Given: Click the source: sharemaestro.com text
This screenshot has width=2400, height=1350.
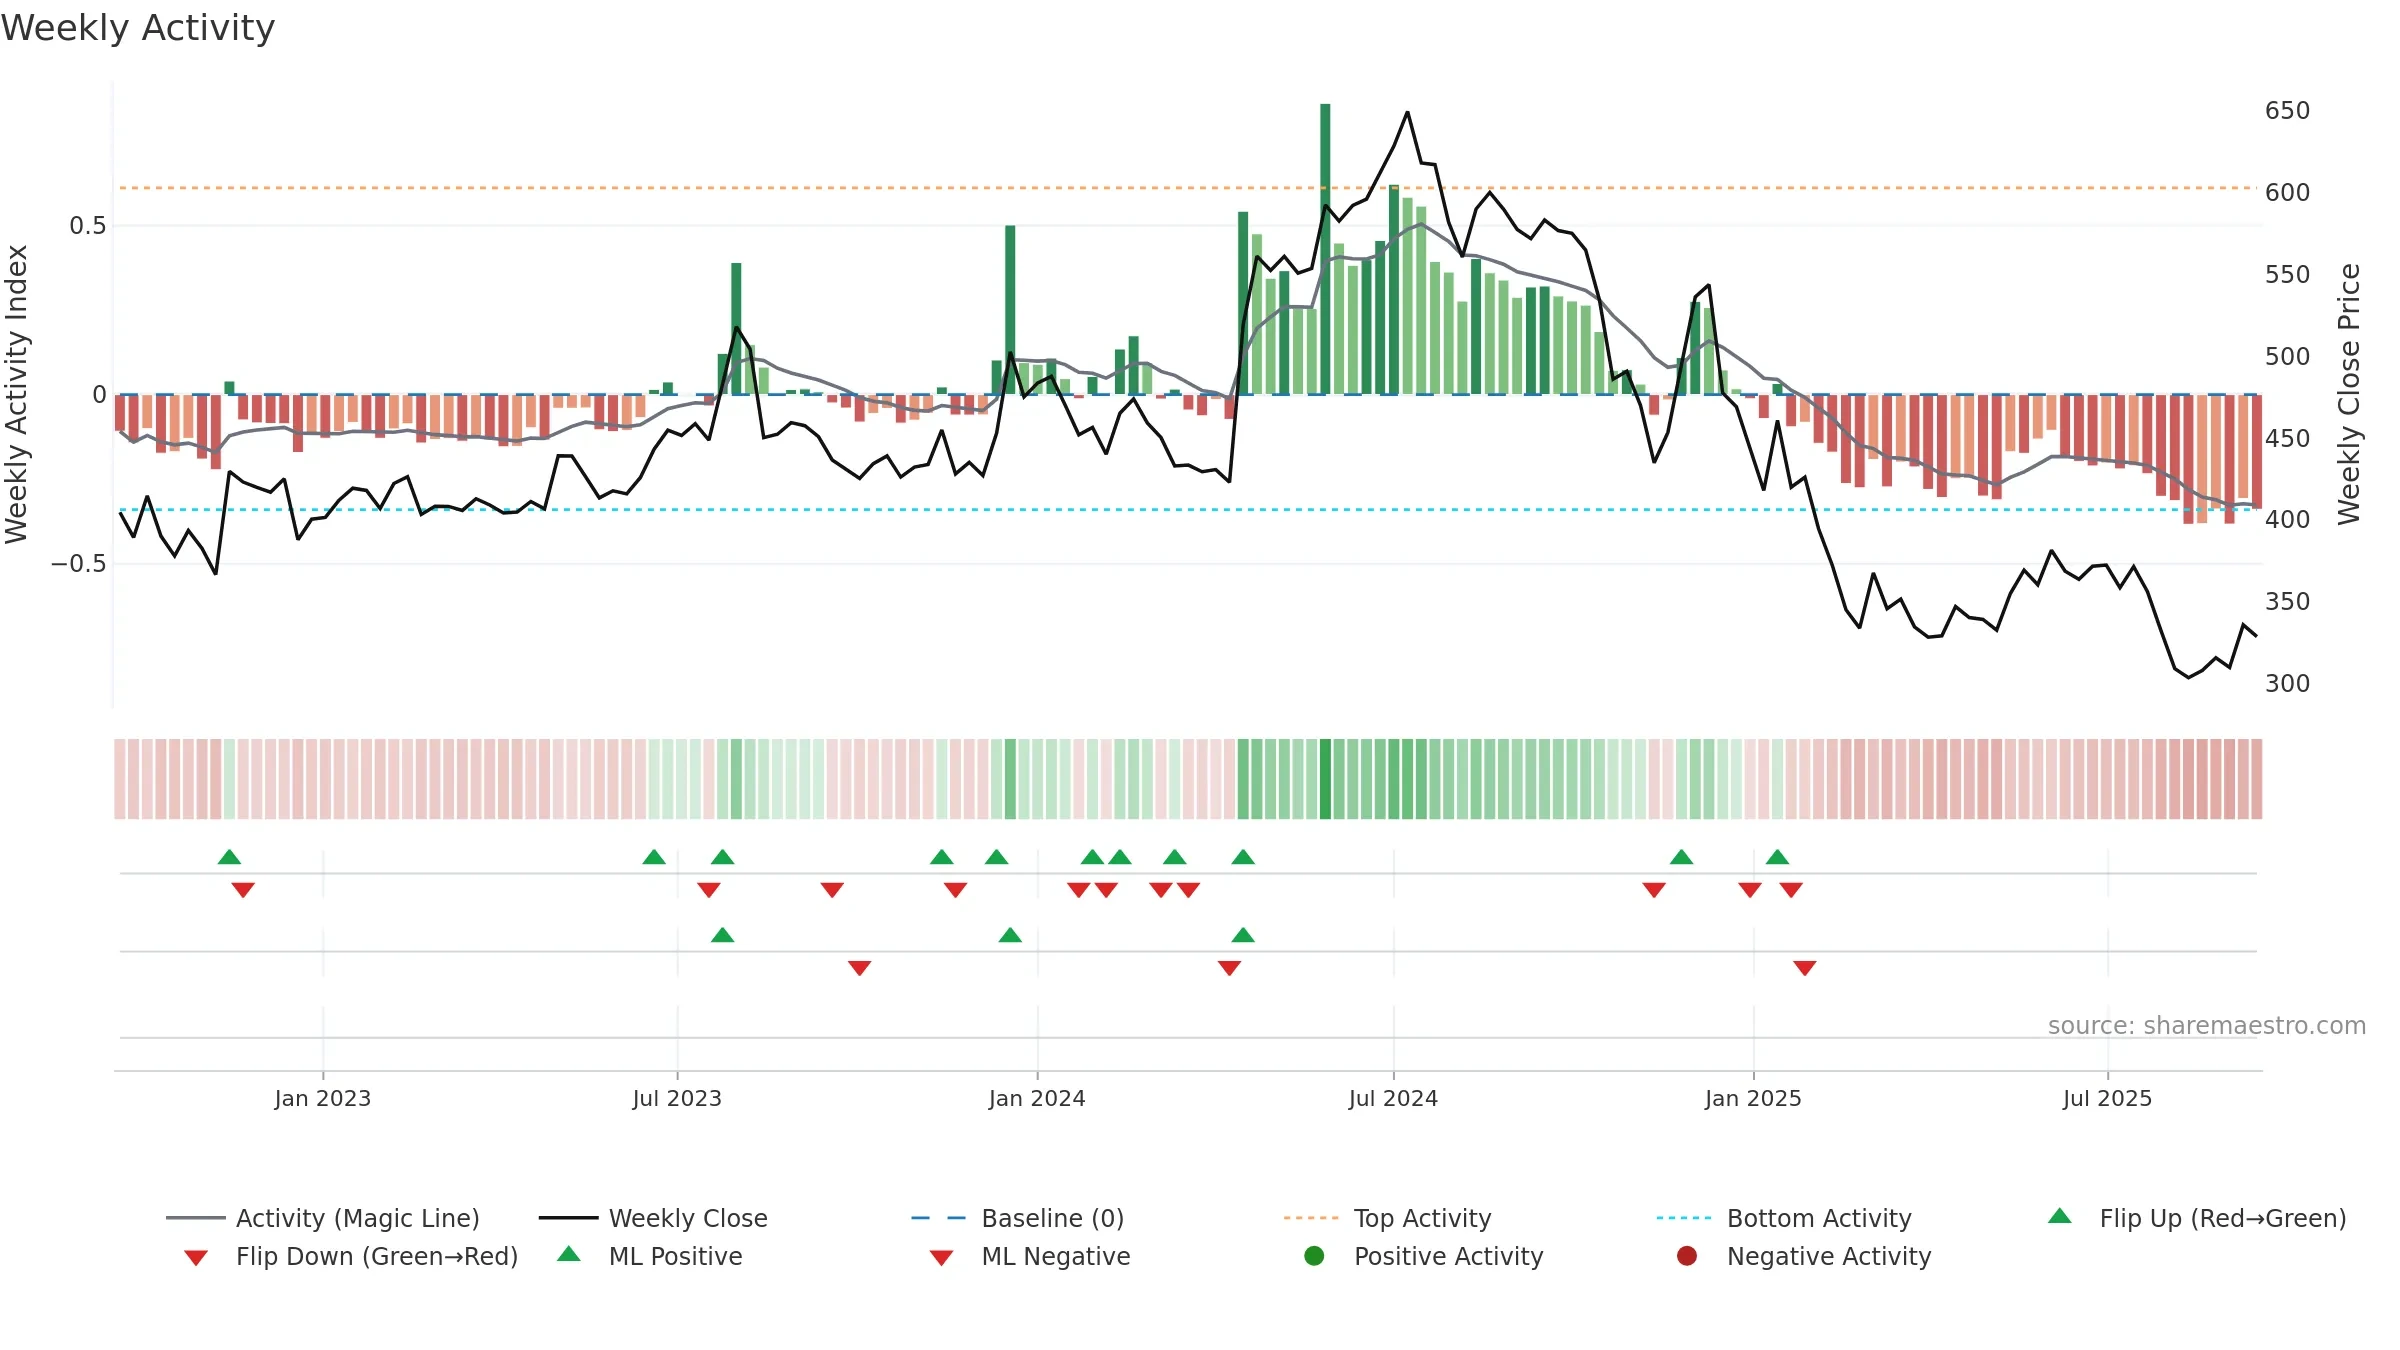Looking at the screenshot, I should coord(2207,1025).
